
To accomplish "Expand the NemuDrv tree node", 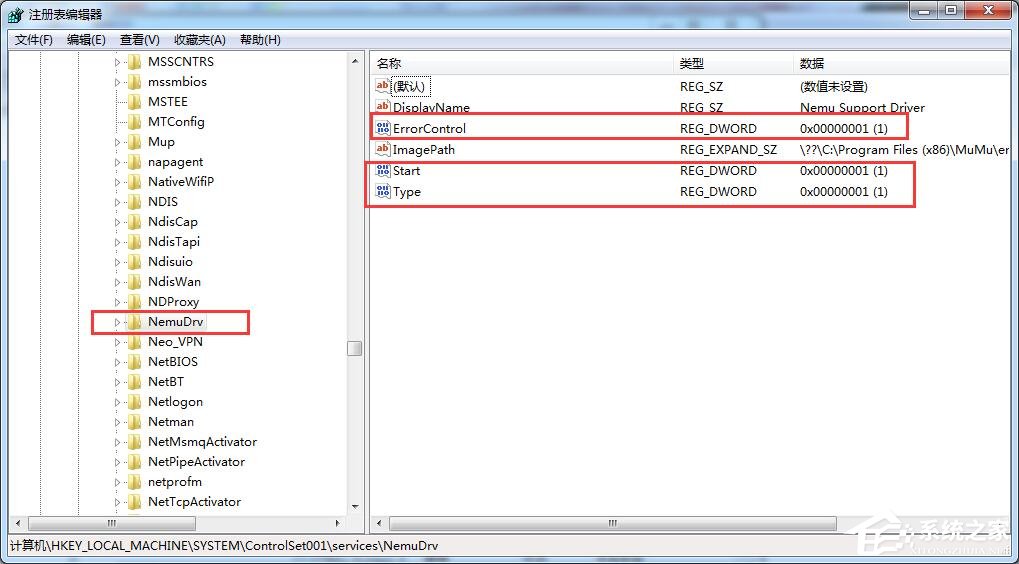I will (x=118, y=322).
